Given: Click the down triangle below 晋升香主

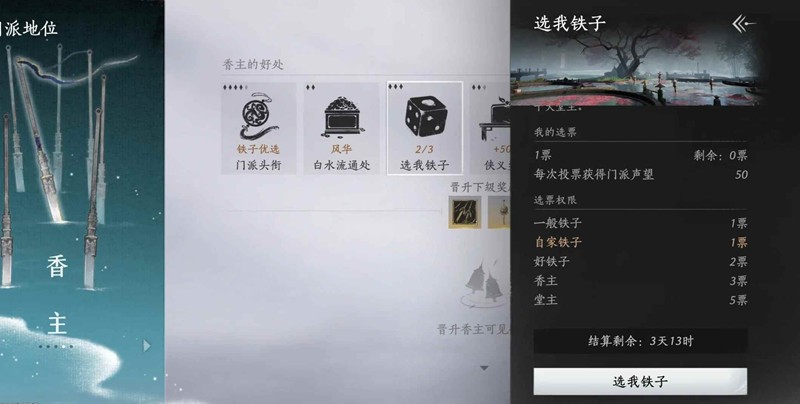Looking at the screenshot, I should pos(484,368).
